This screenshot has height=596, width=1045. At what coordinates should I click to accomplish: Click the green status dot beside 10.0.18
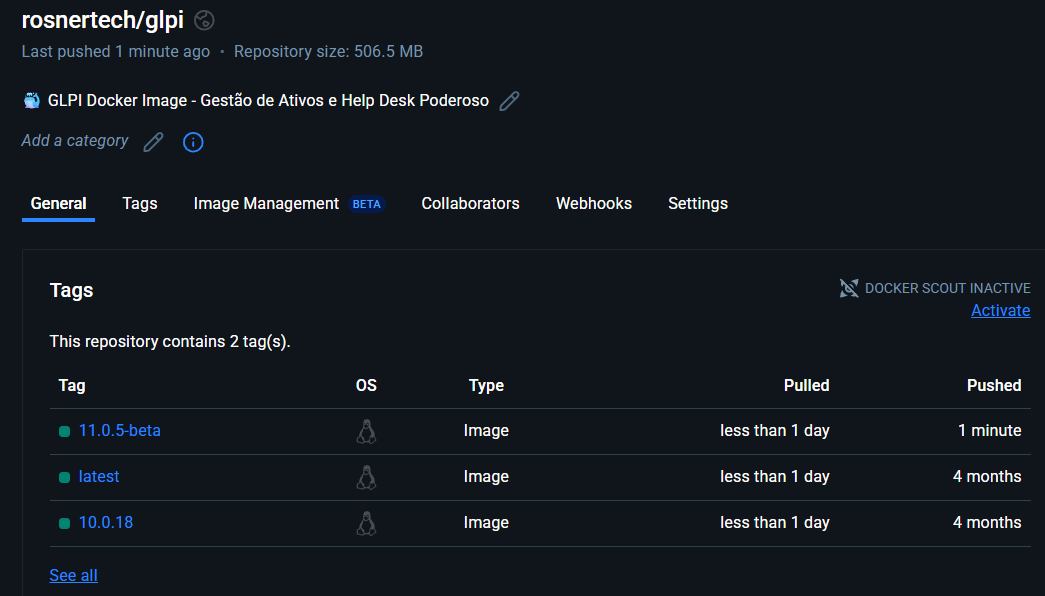65,523
